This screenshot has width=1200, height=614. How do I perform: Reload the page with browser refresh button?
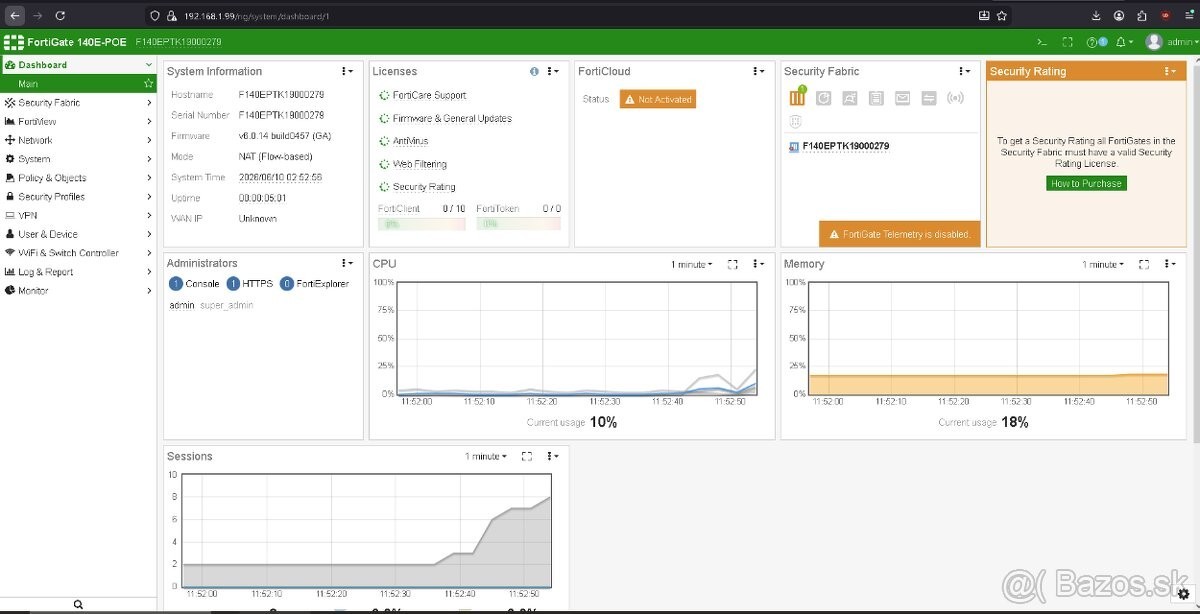[60, 16]
